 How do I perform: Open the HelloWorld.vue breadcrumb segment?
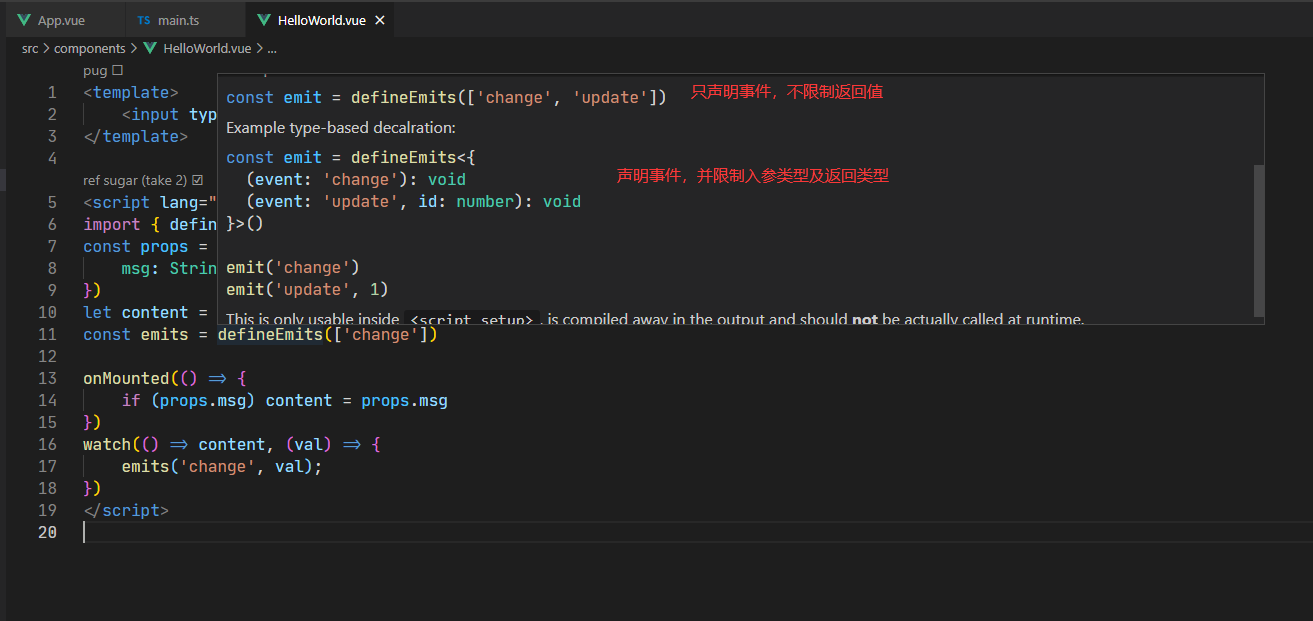pos(207,48)
